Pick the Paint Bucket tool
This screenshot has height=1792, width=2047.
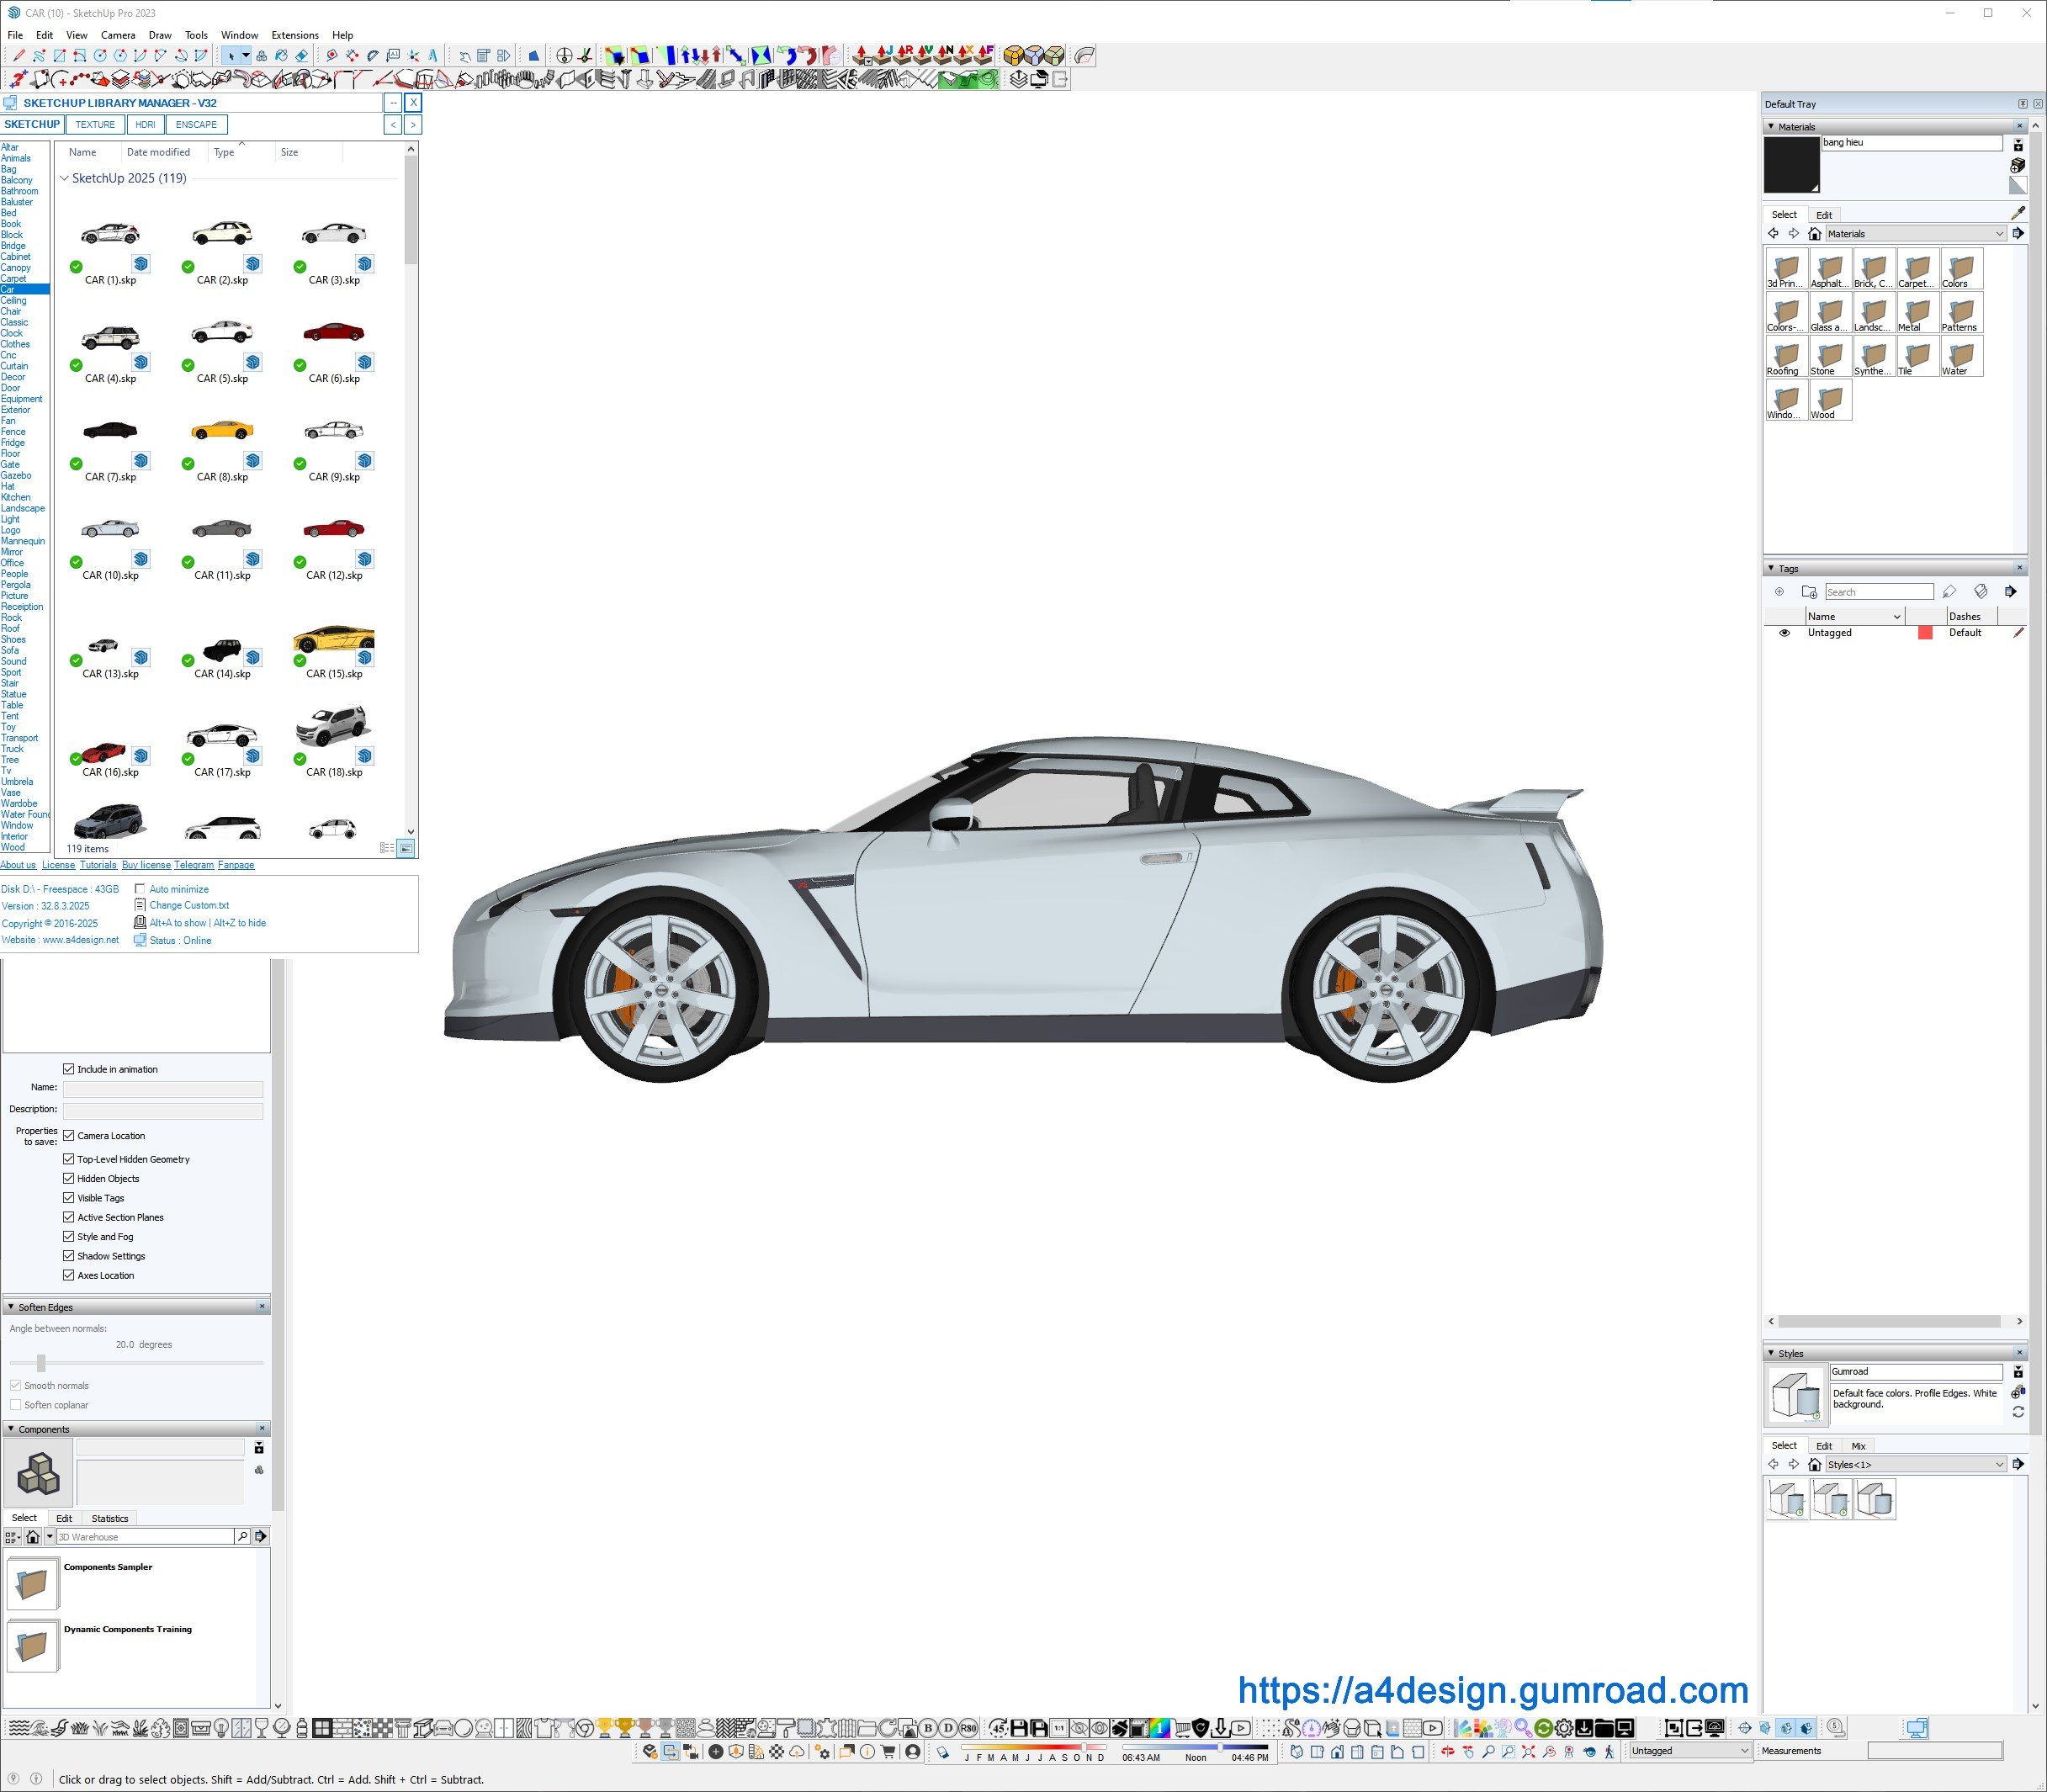(282, 56)
